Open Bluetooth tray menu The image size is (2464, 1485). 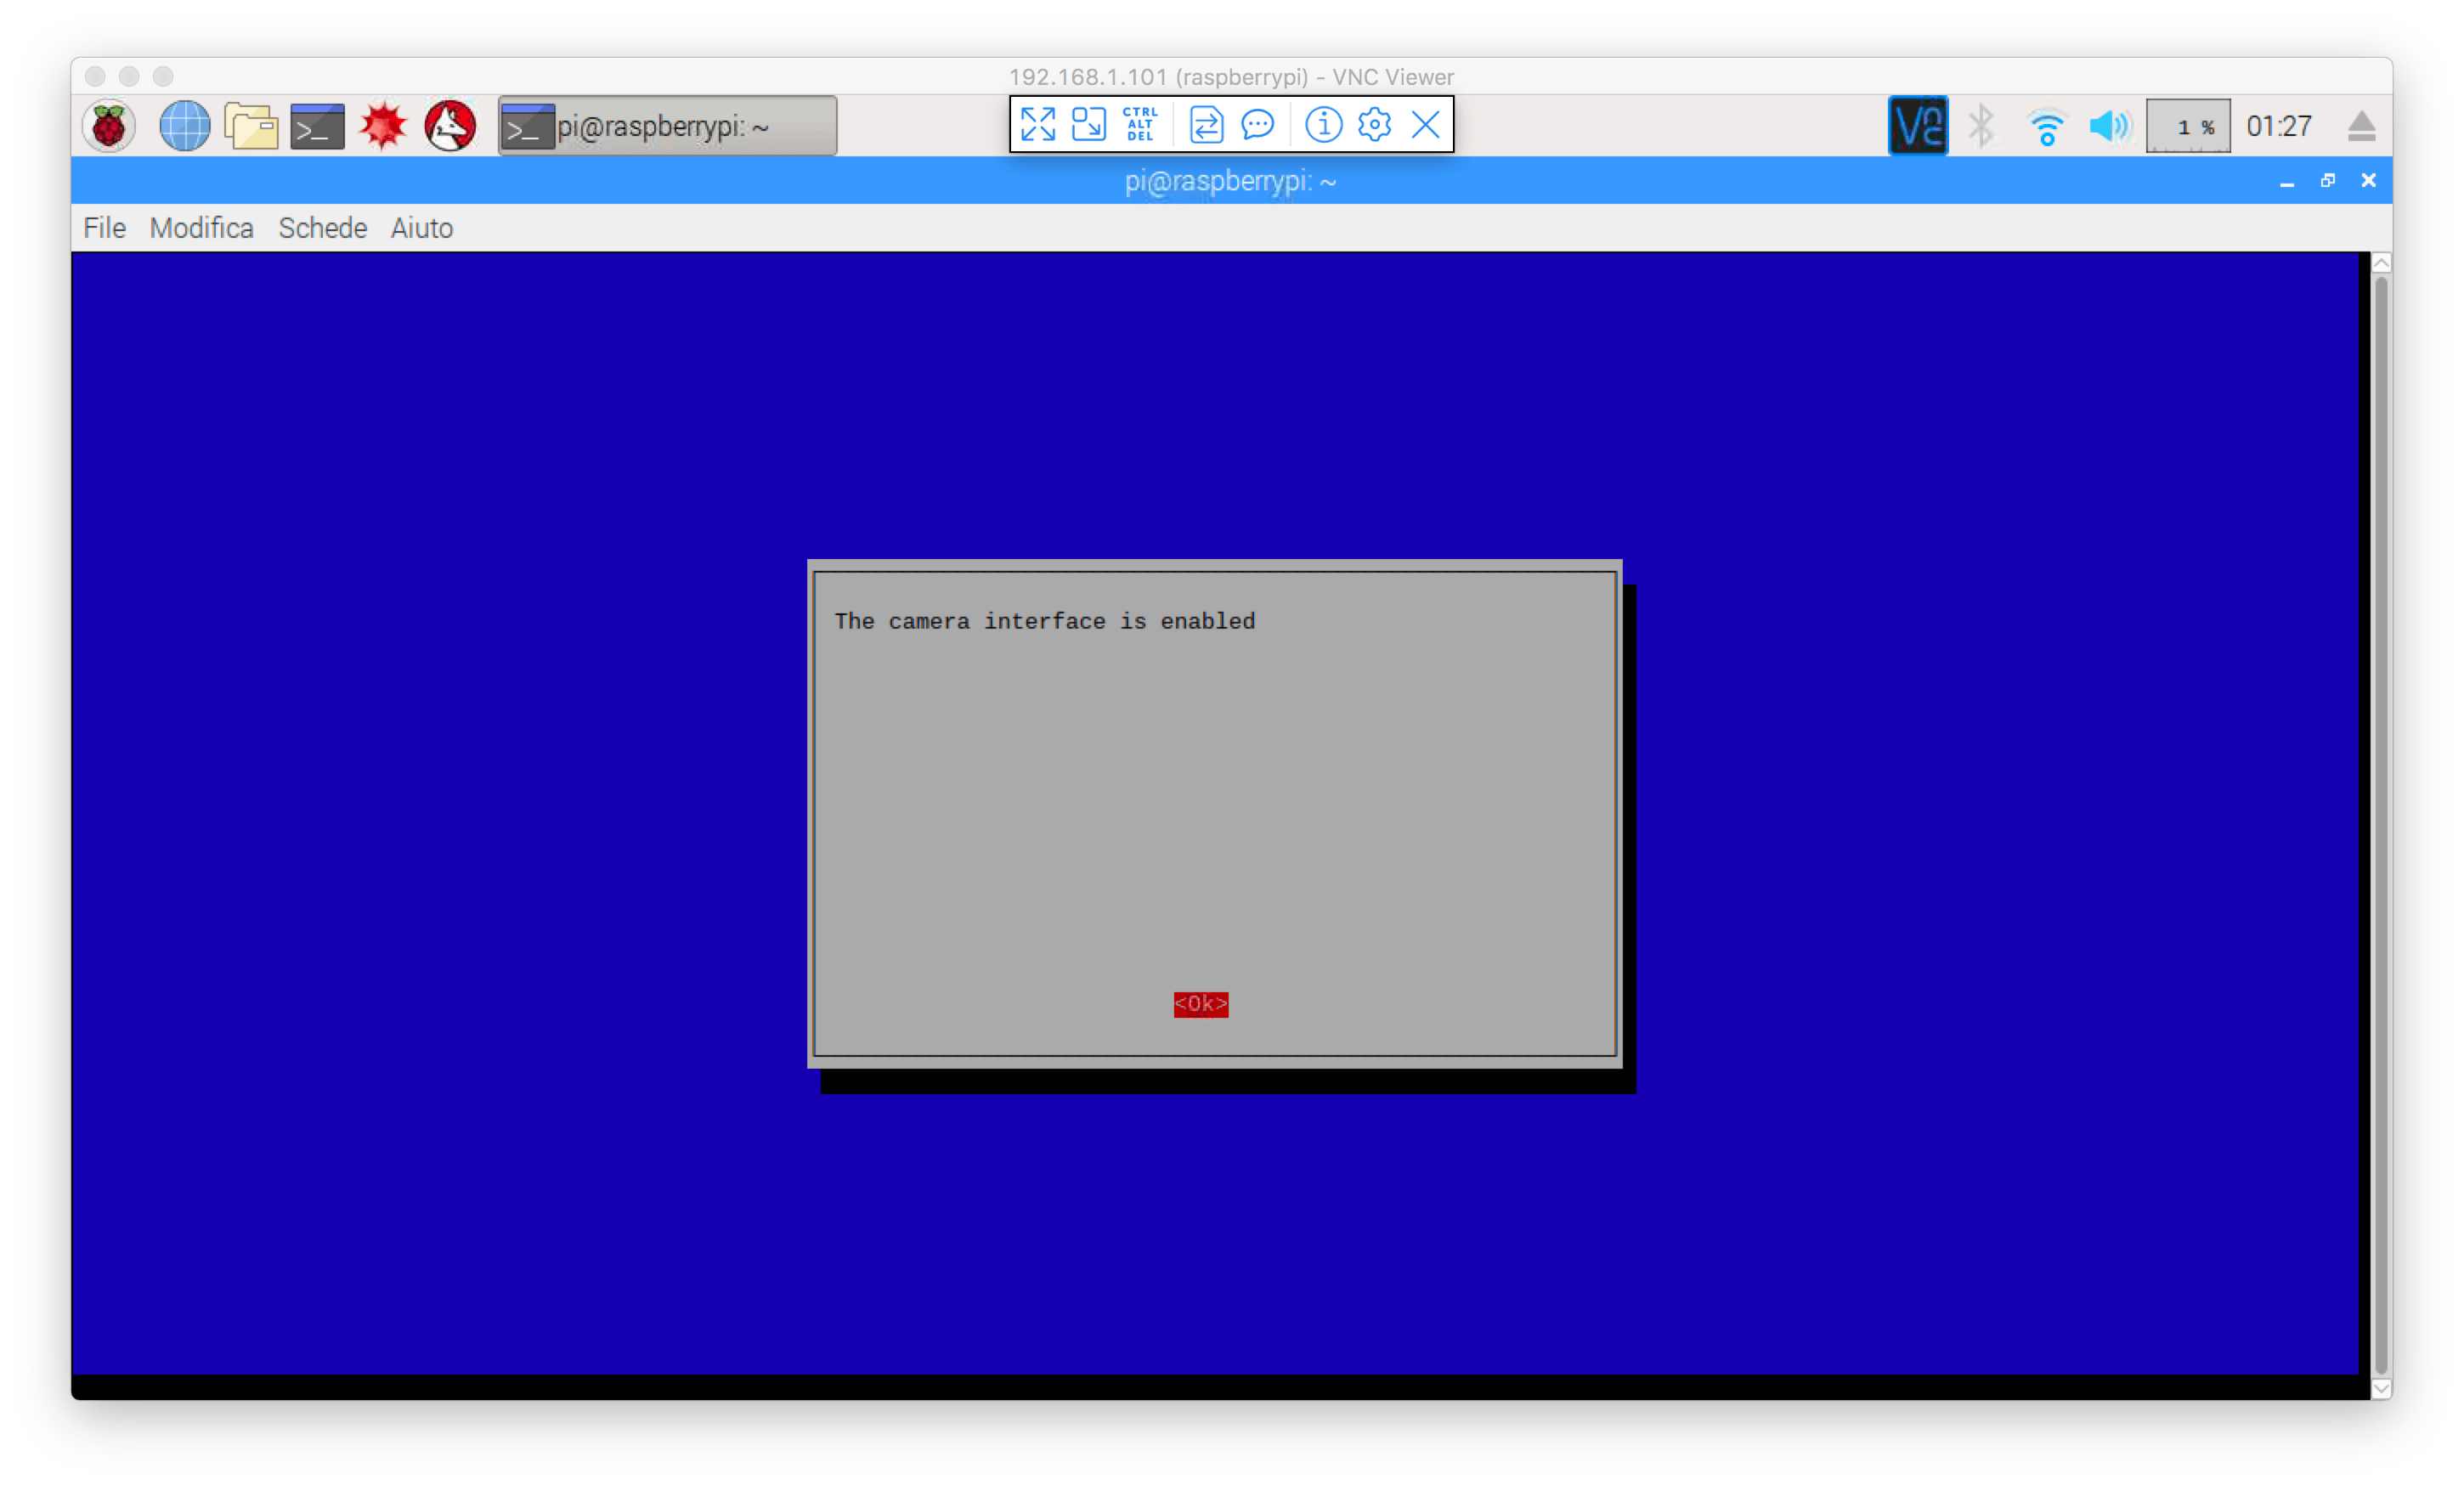pyautogui.click(x=1981, y=126)
